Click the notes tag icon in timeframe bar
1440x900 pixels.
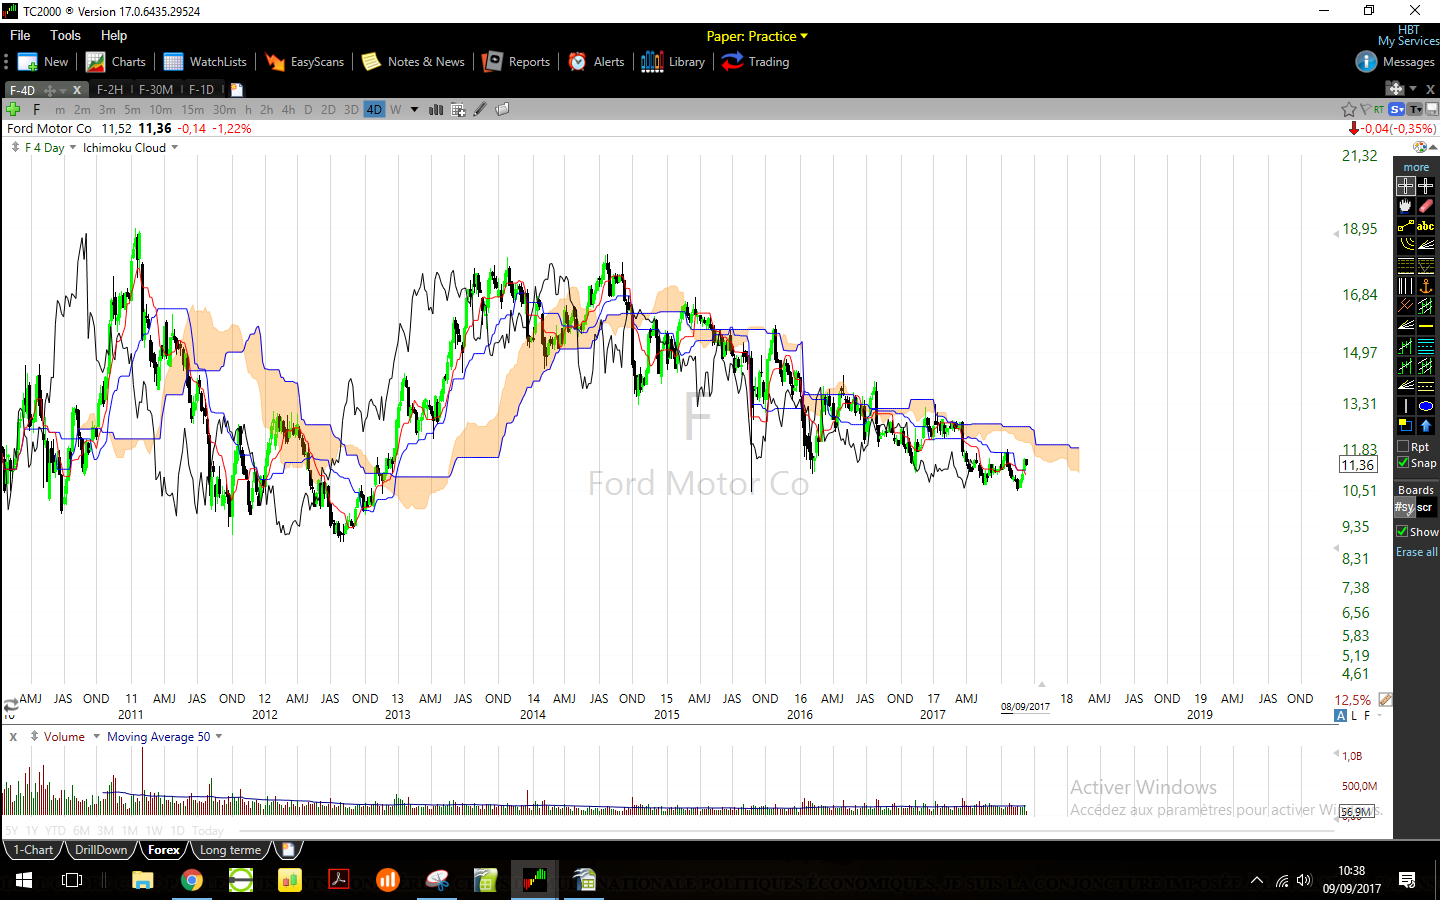[x=502, y=110]
